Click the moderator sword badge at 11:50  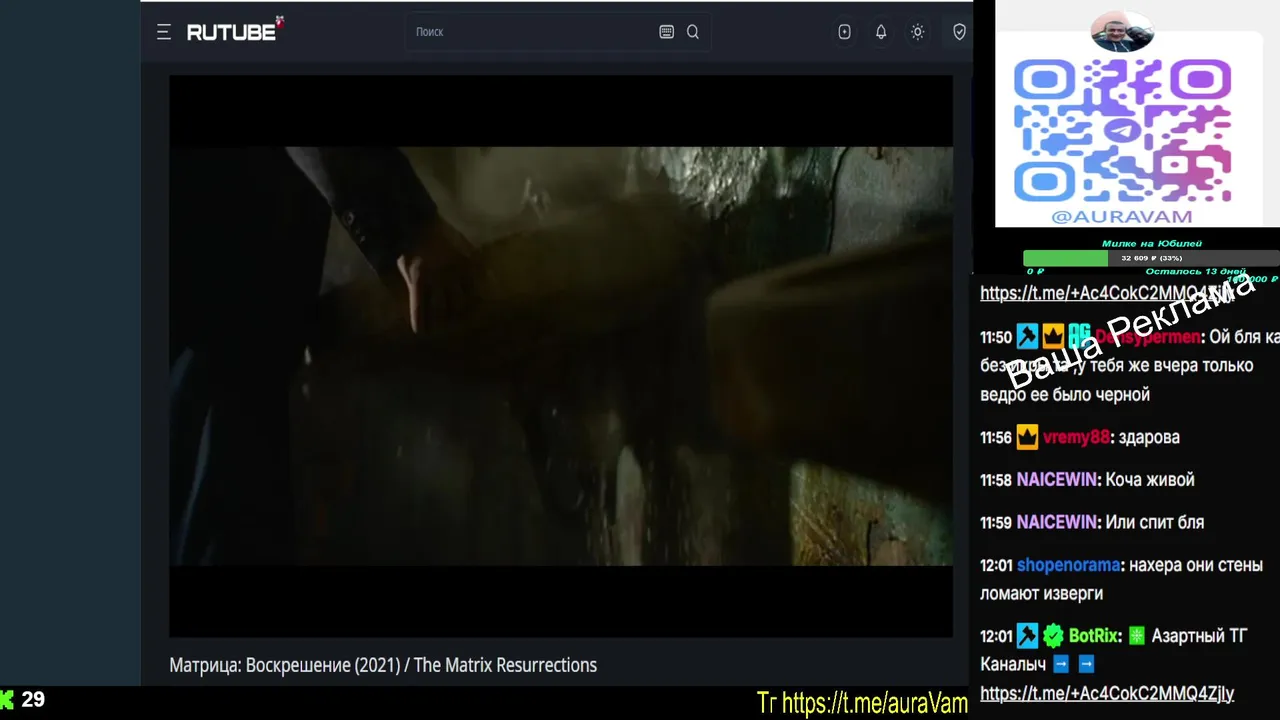click(x=1027, y=336)
